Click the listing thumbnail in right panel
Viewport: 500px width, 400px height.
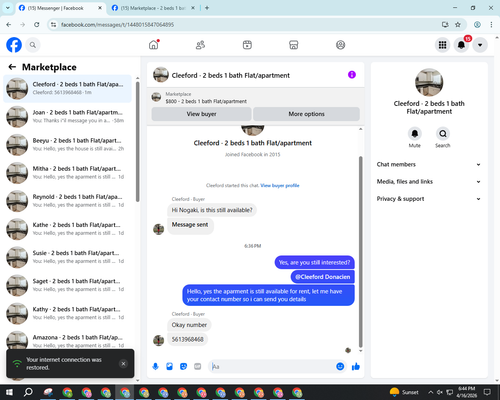click(429, 82)
